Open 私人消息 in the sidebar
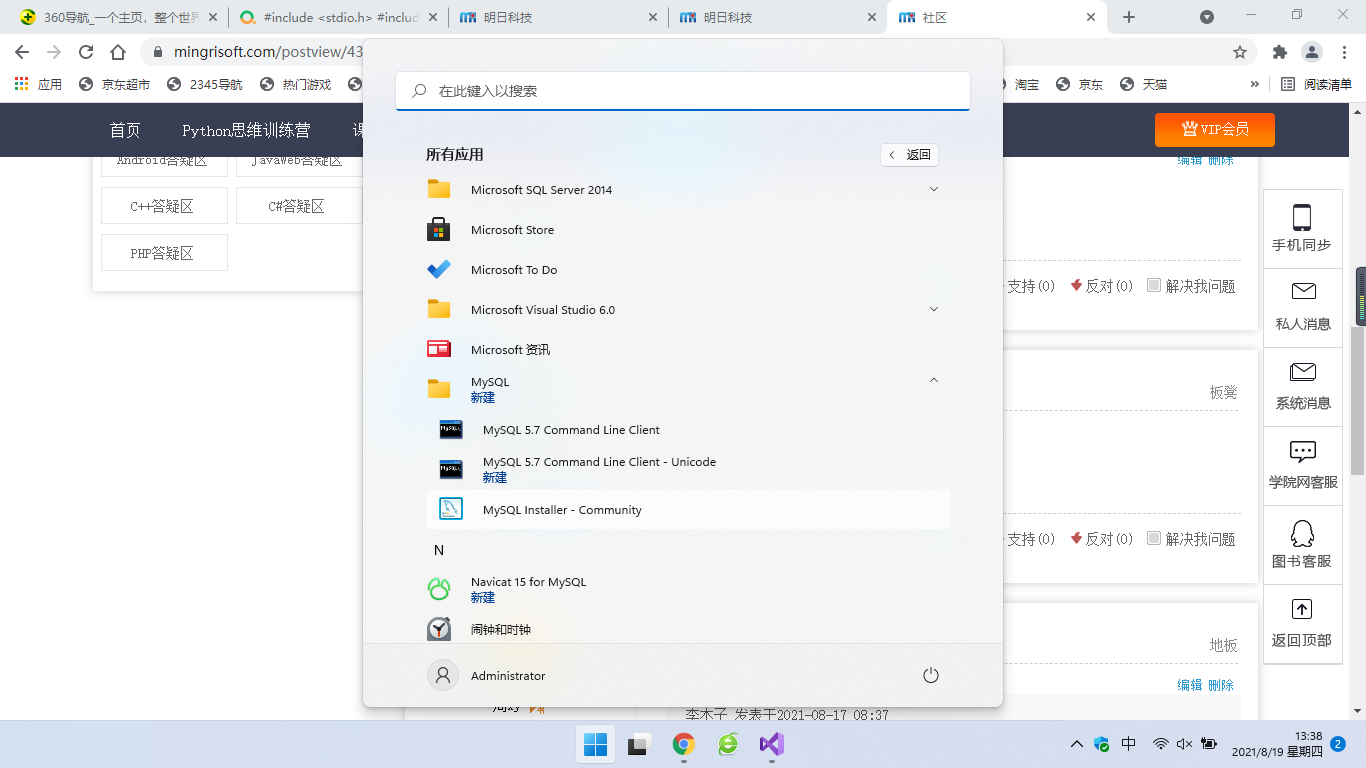 tap(1302, 308)
